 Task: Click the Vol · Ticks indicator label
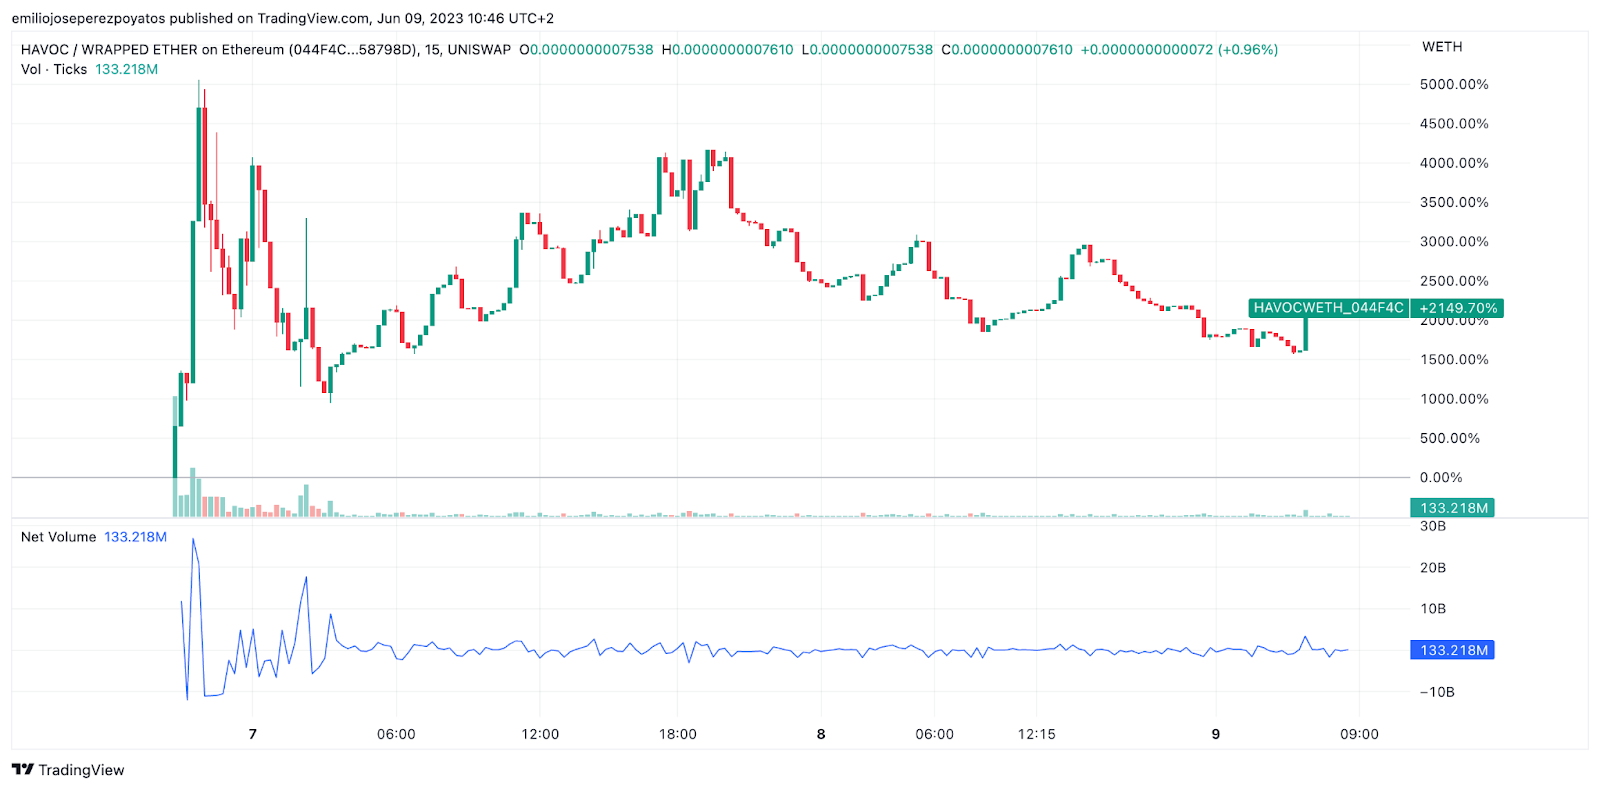click(x=54, y=69)
